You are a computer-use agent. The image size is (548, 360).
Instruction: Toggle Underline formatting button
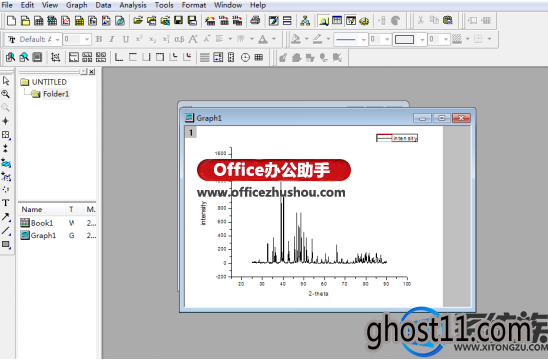[126, 39]
